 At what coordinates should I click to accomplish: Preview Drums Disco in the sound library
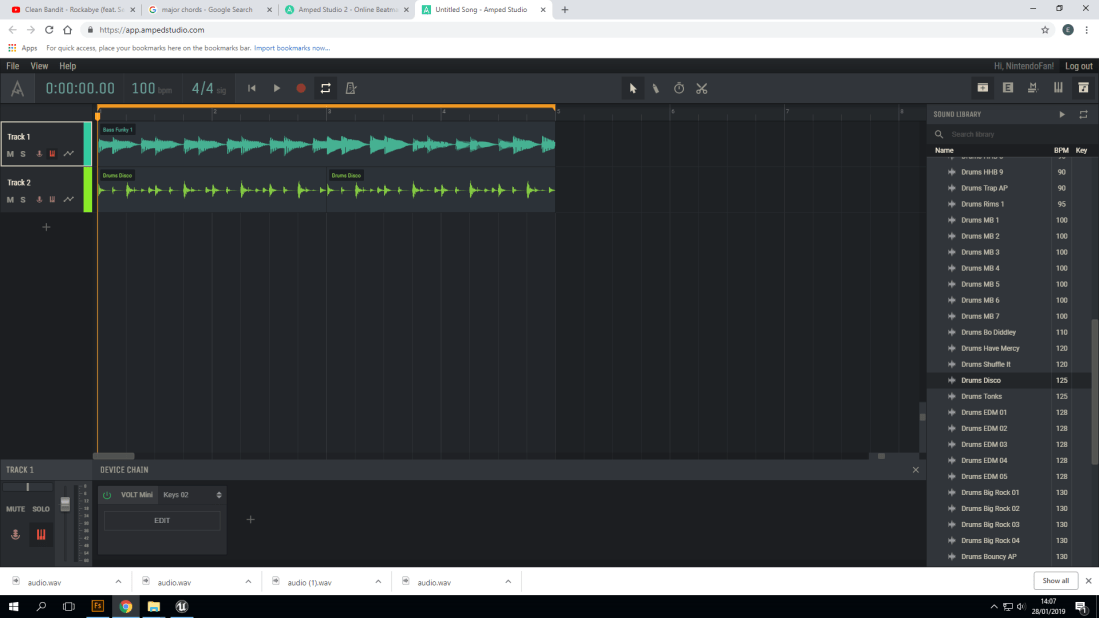[950, 380]
